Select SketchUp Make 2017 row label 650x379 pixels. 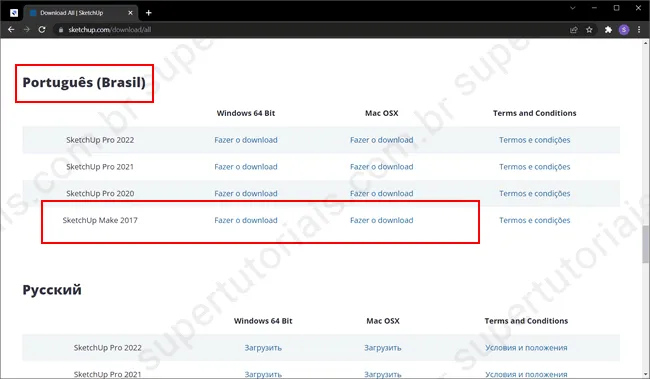(x=100, y=220)
